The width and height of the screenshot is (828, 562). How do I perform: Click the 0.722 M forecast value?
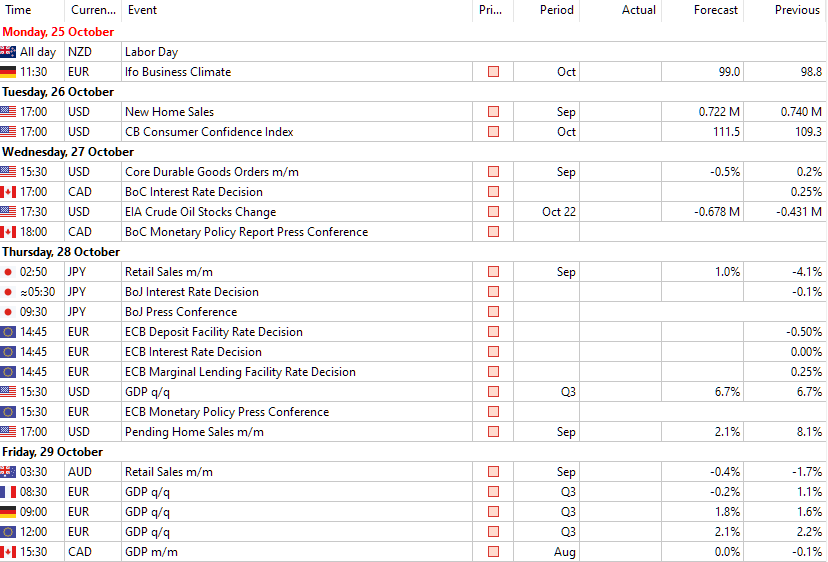(x=719, y=112)
